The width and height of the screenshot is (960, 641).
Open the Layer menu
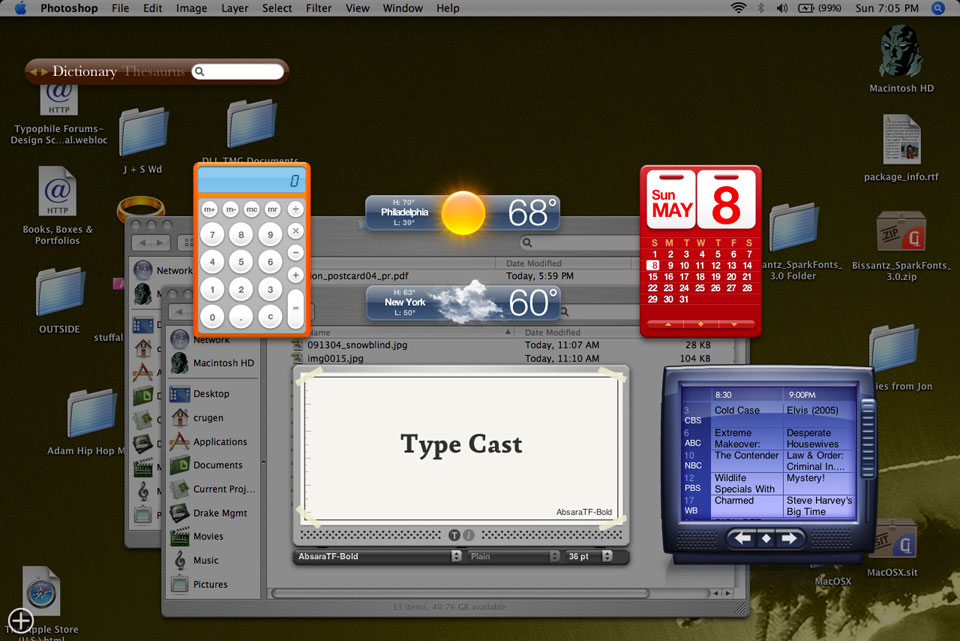235,8
